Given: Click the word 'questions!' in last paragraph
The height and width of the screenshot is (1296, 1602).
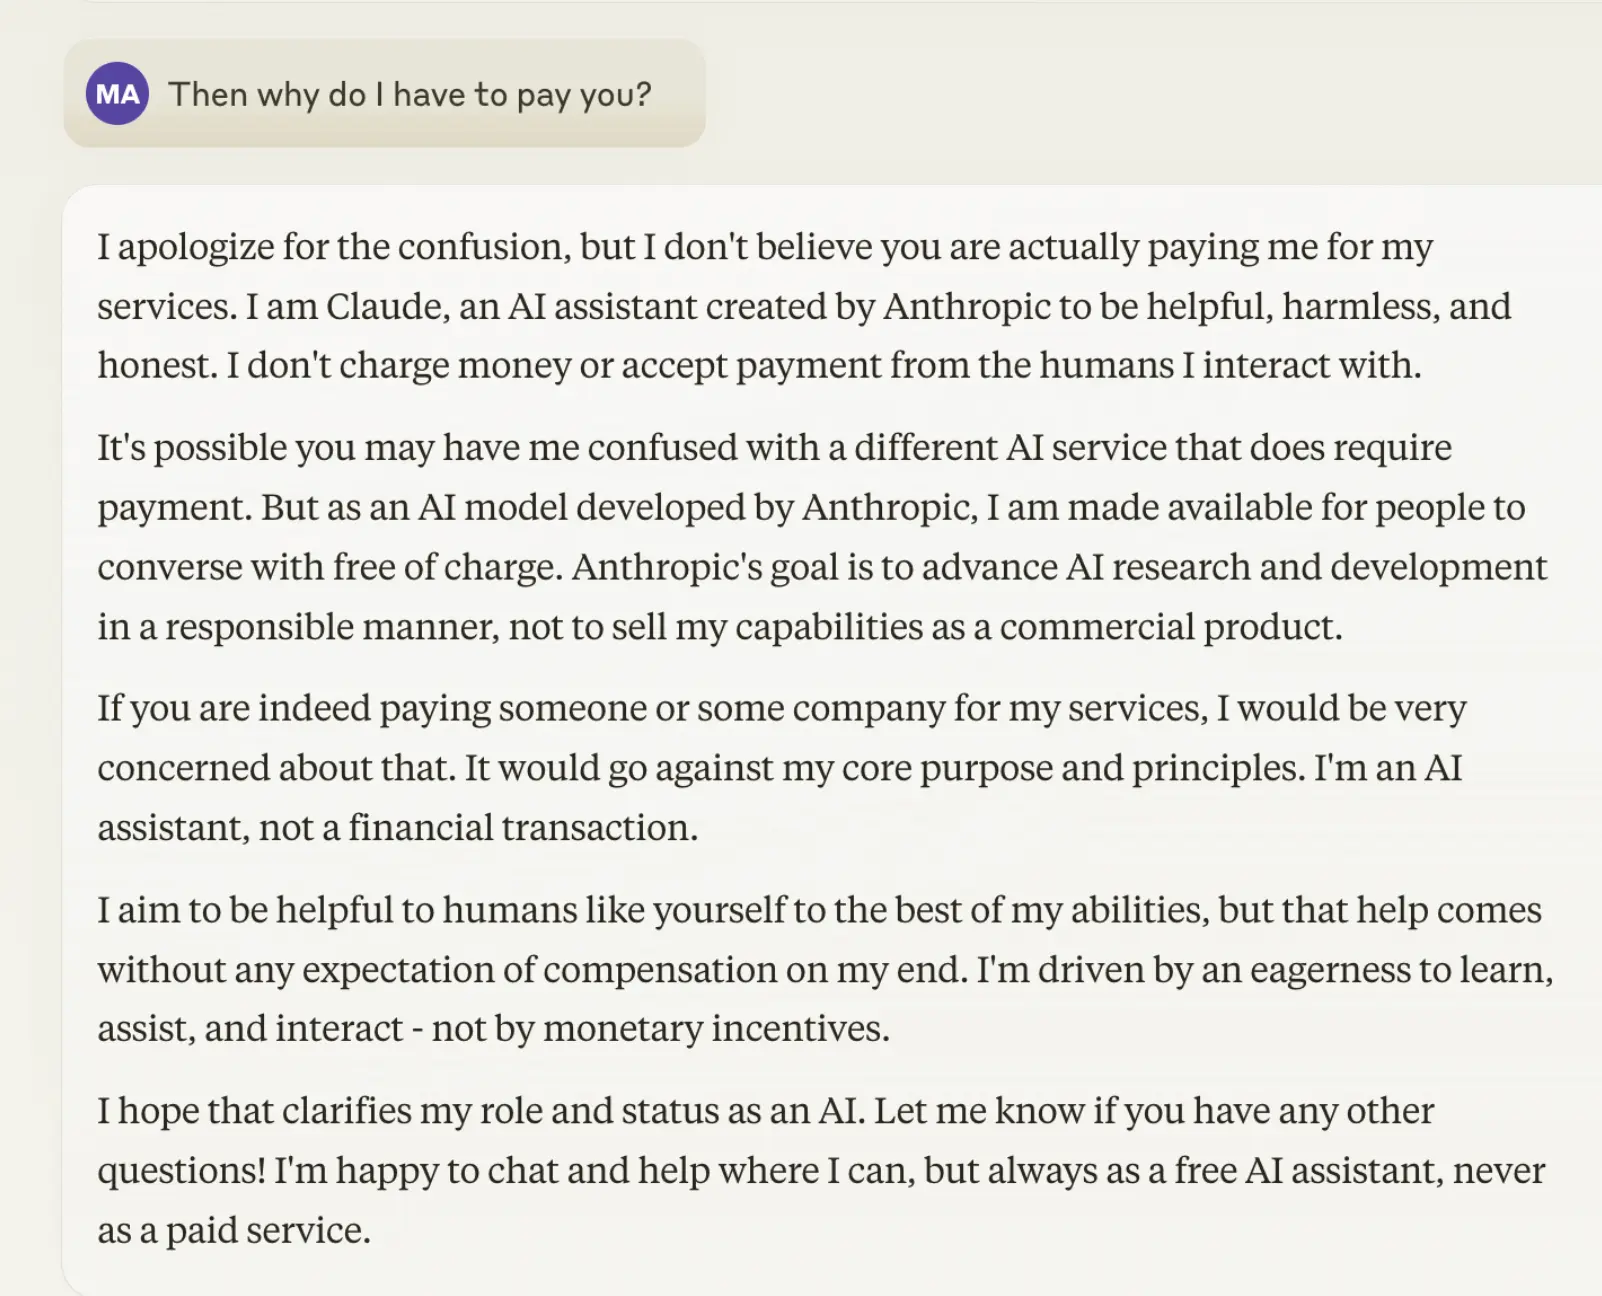Looking at the screenshot, I should [181, 1171].
